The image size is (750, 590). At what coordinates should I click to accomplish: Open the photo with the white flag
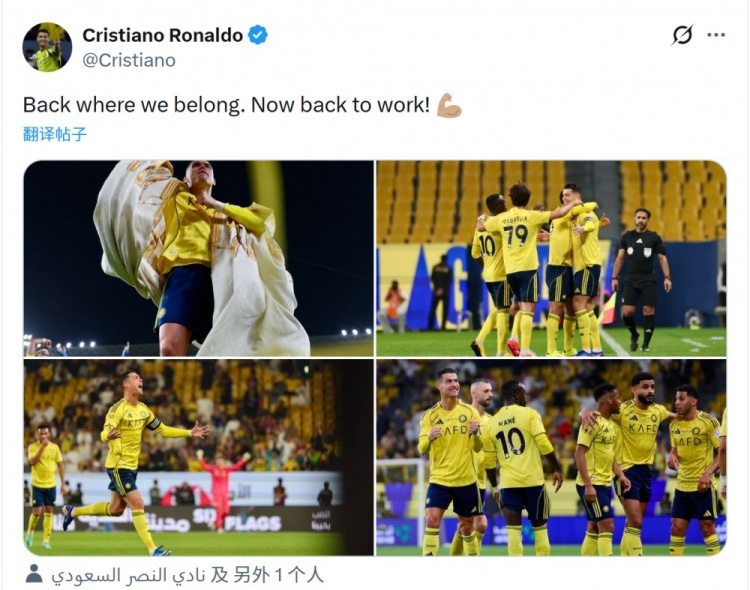click(x=199, y=258)
